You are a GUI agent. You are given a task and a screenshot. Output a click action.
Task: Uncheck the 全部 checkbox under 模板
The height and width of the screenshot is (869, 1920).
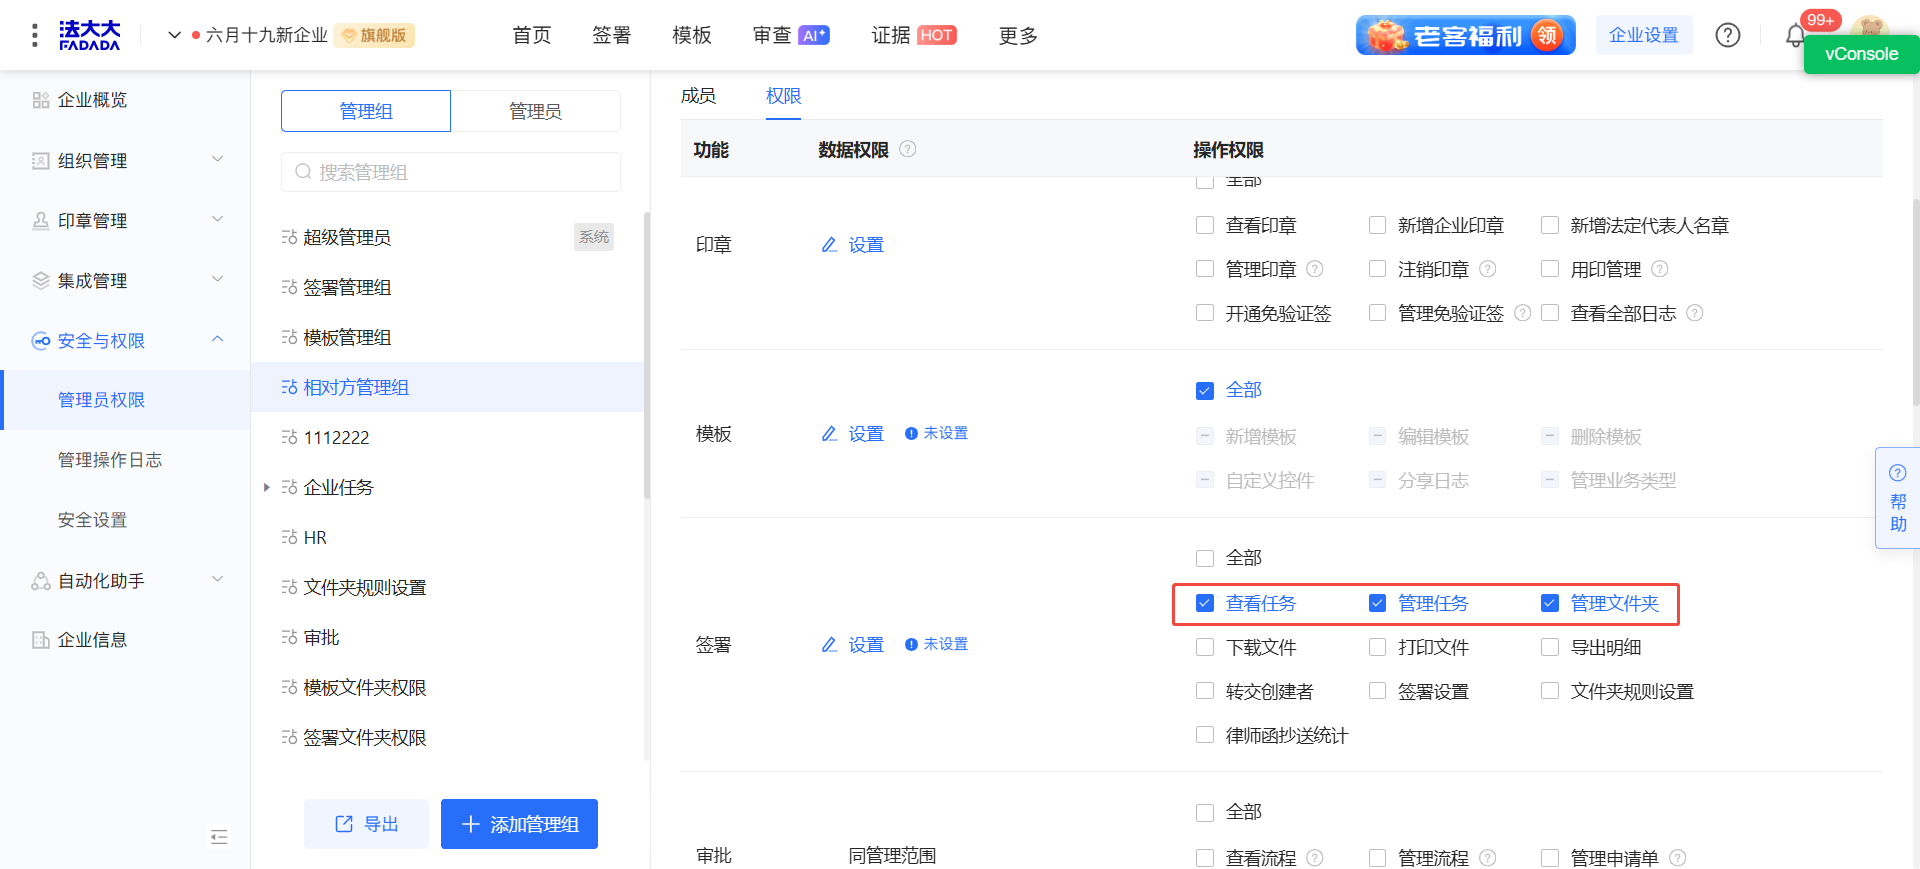[1205, 390]
